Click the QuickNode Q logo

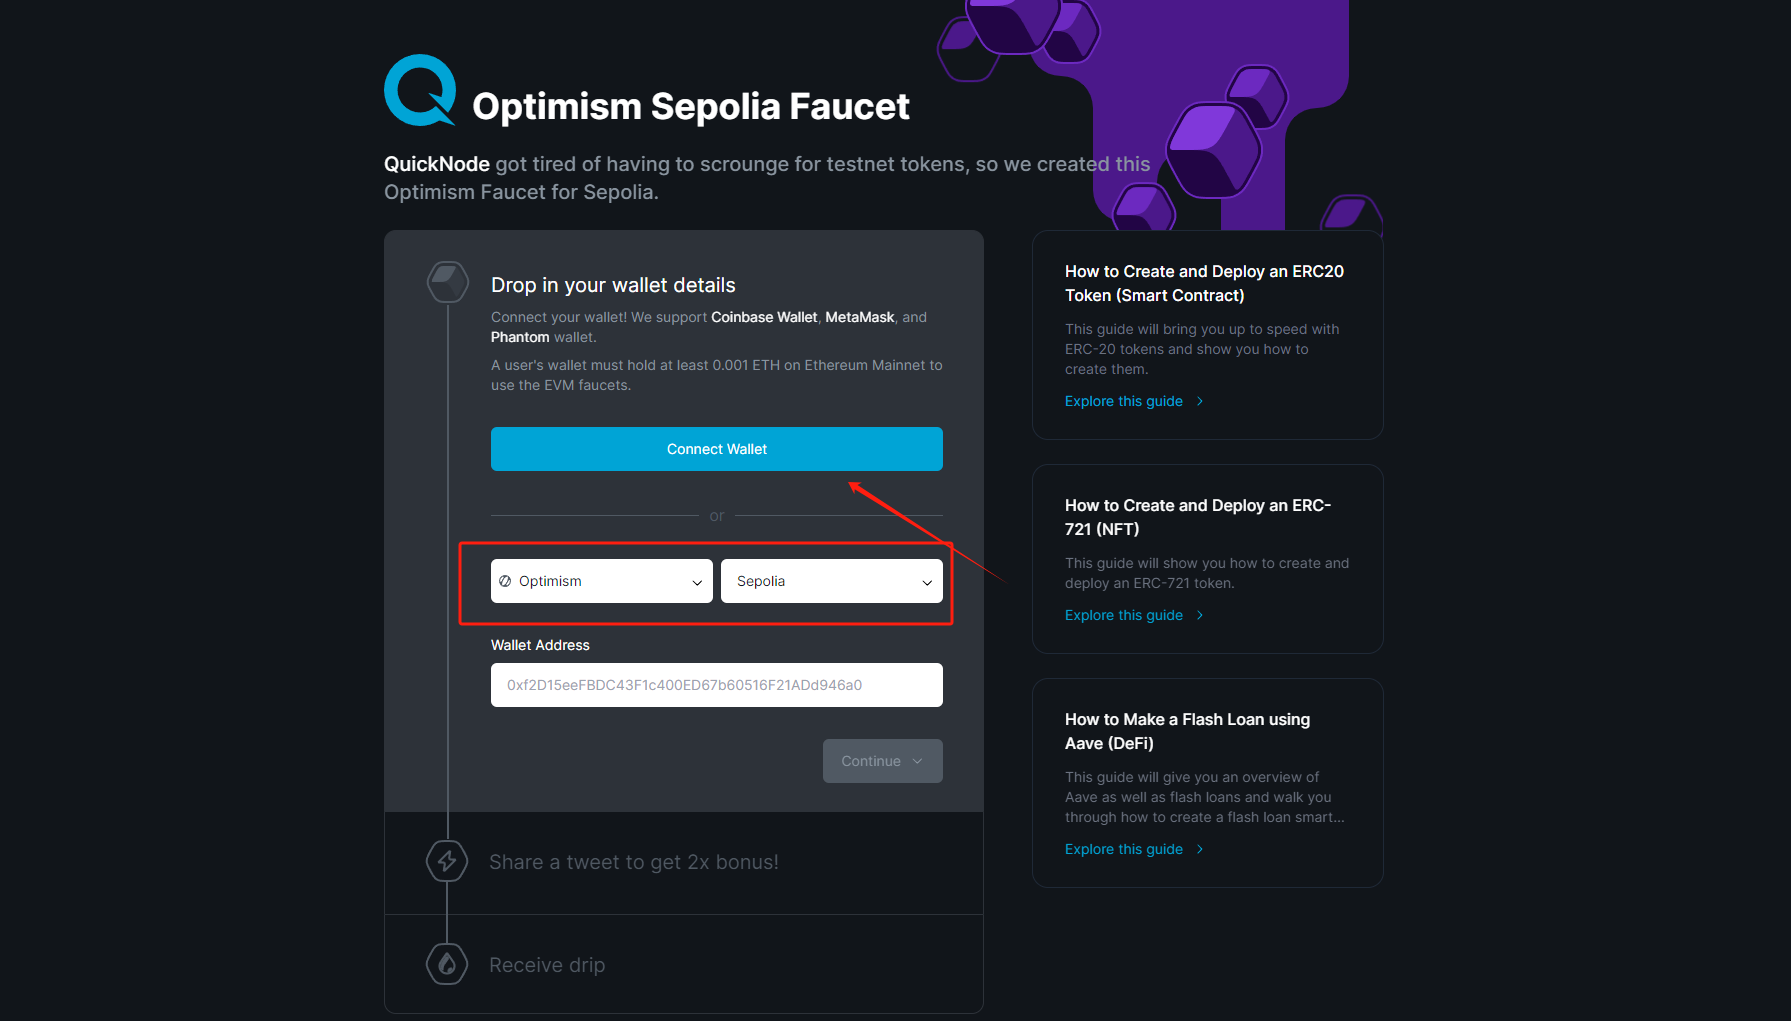pyautogui.click(x=420, y=90)
